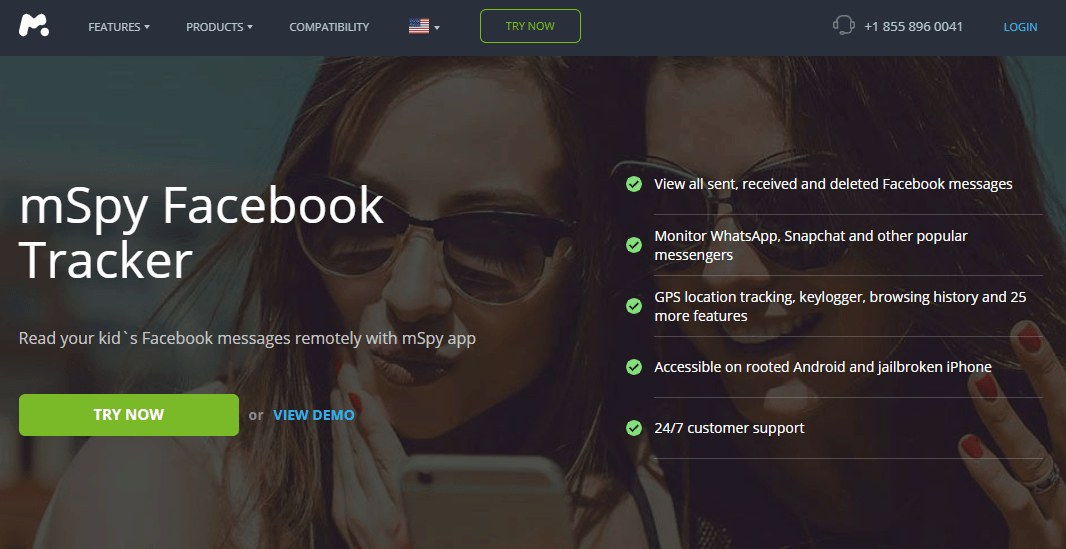1066x549 pixels.
Task: Open language selector dropdown arrow
Action: click(x=436, y=28)
